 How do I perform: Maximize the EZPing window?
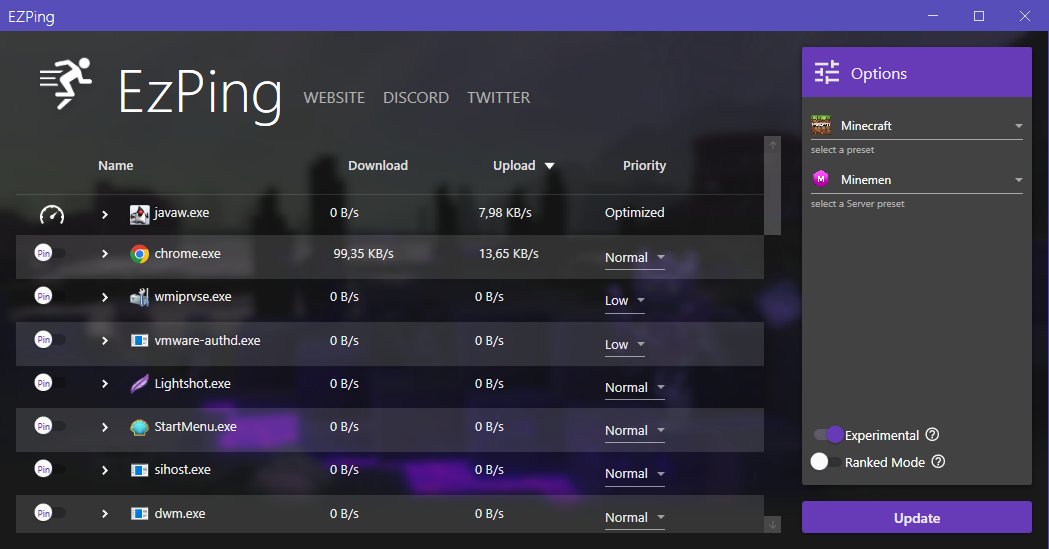point(979,15)
